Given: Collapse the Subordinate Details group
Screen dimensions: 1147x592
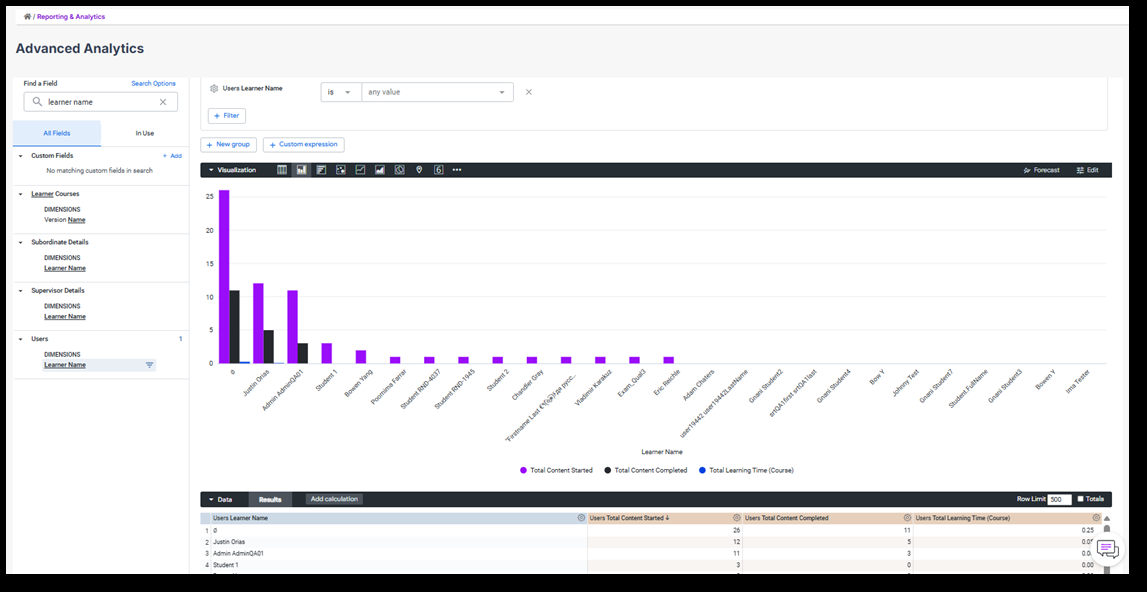Looking at the screenshot, I should (x=20, y=242).
